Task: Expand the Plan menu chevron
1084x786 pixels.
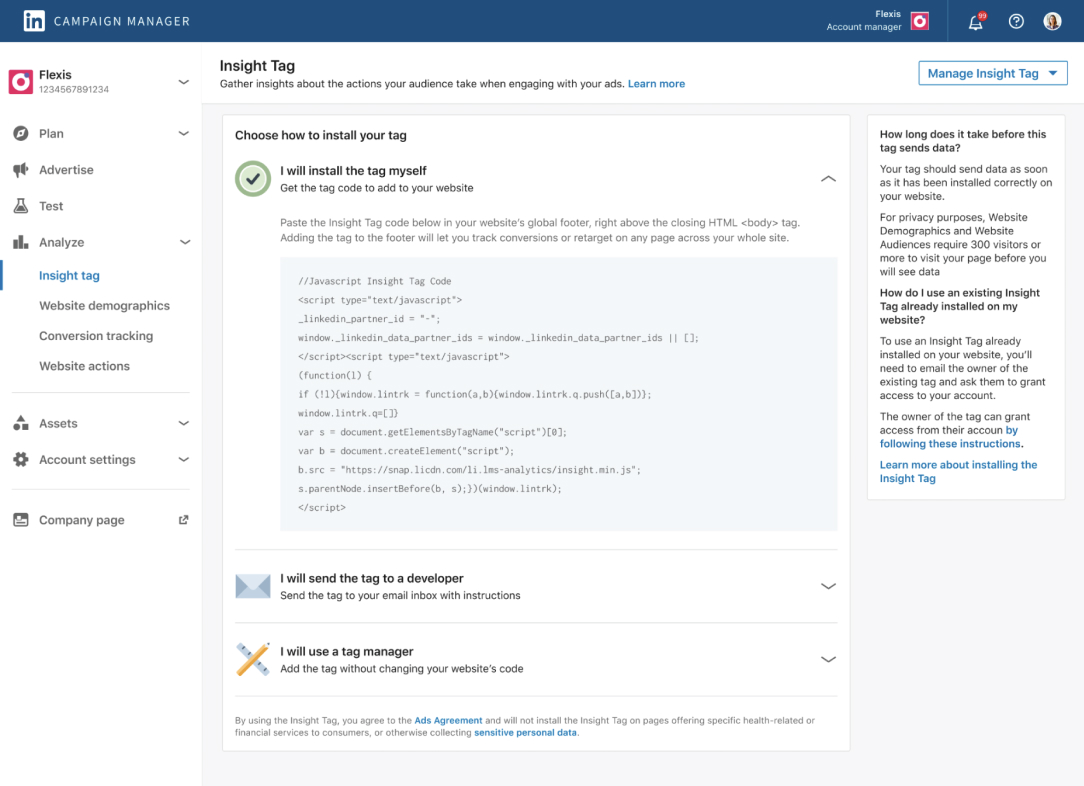Action: pos(183,133)
